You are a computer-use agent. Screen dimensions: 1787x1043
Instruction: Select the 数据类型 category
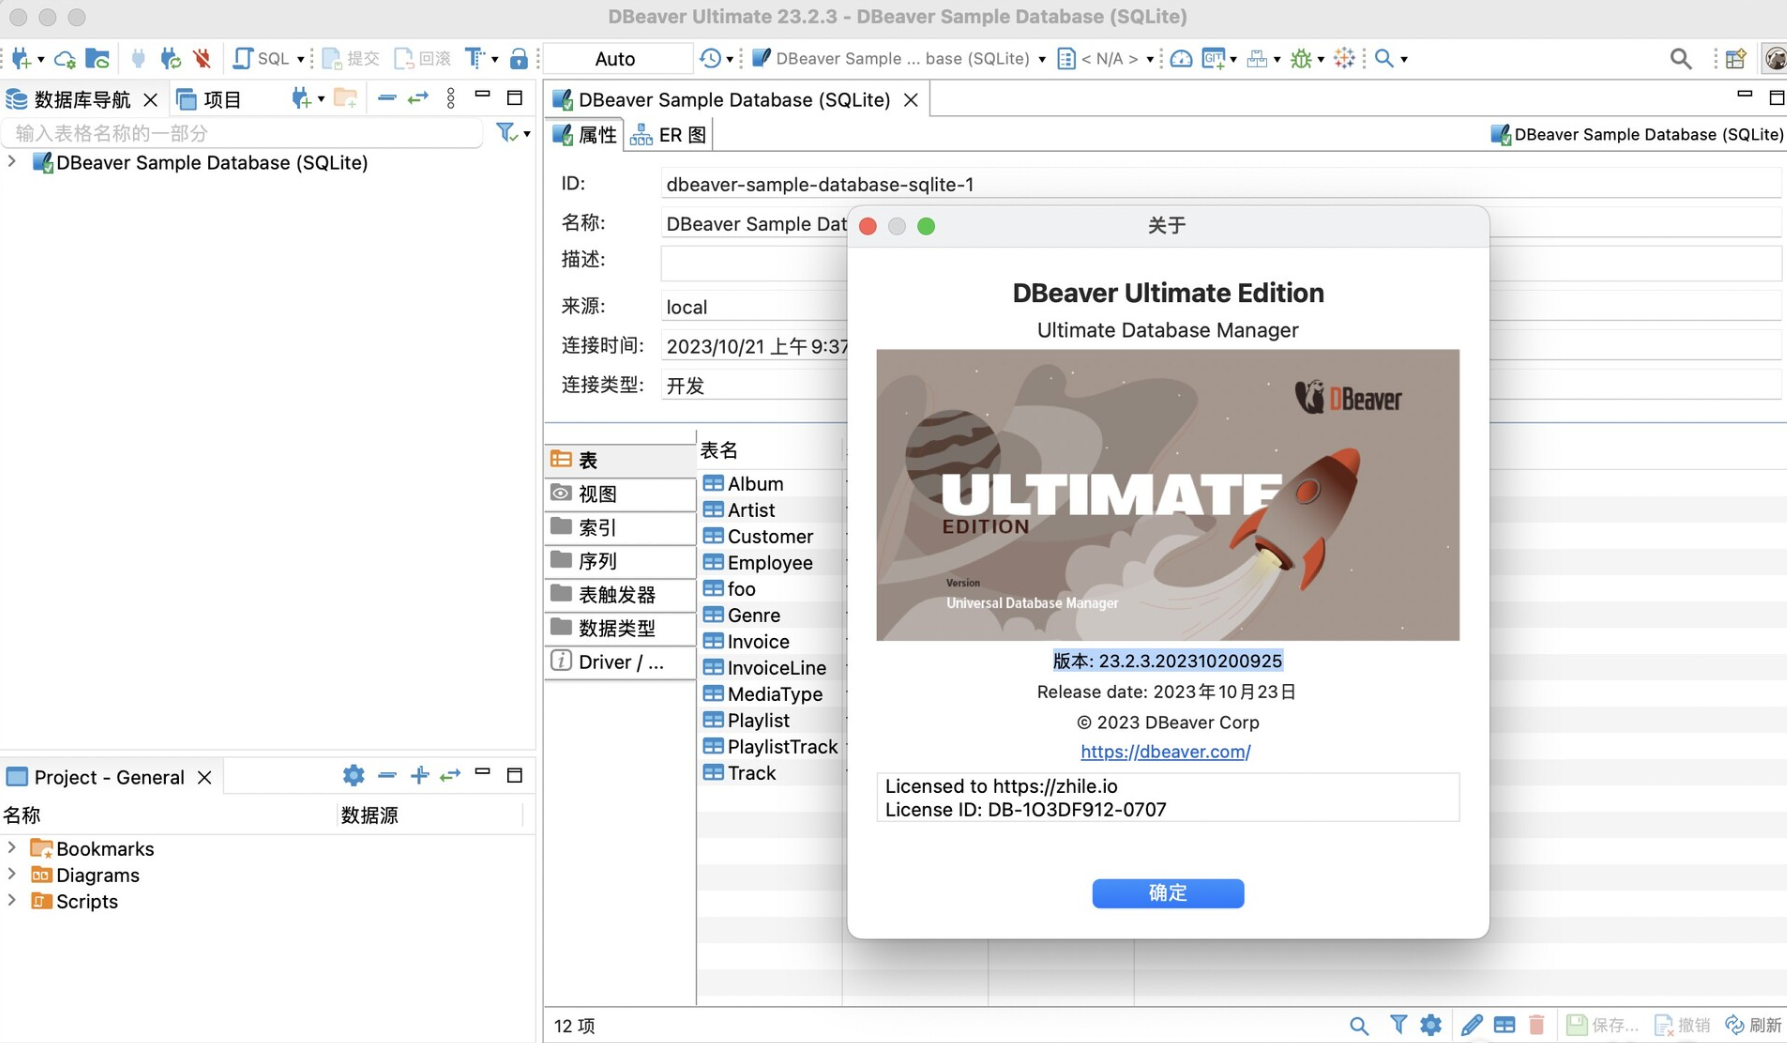click(x=620, y=628)
